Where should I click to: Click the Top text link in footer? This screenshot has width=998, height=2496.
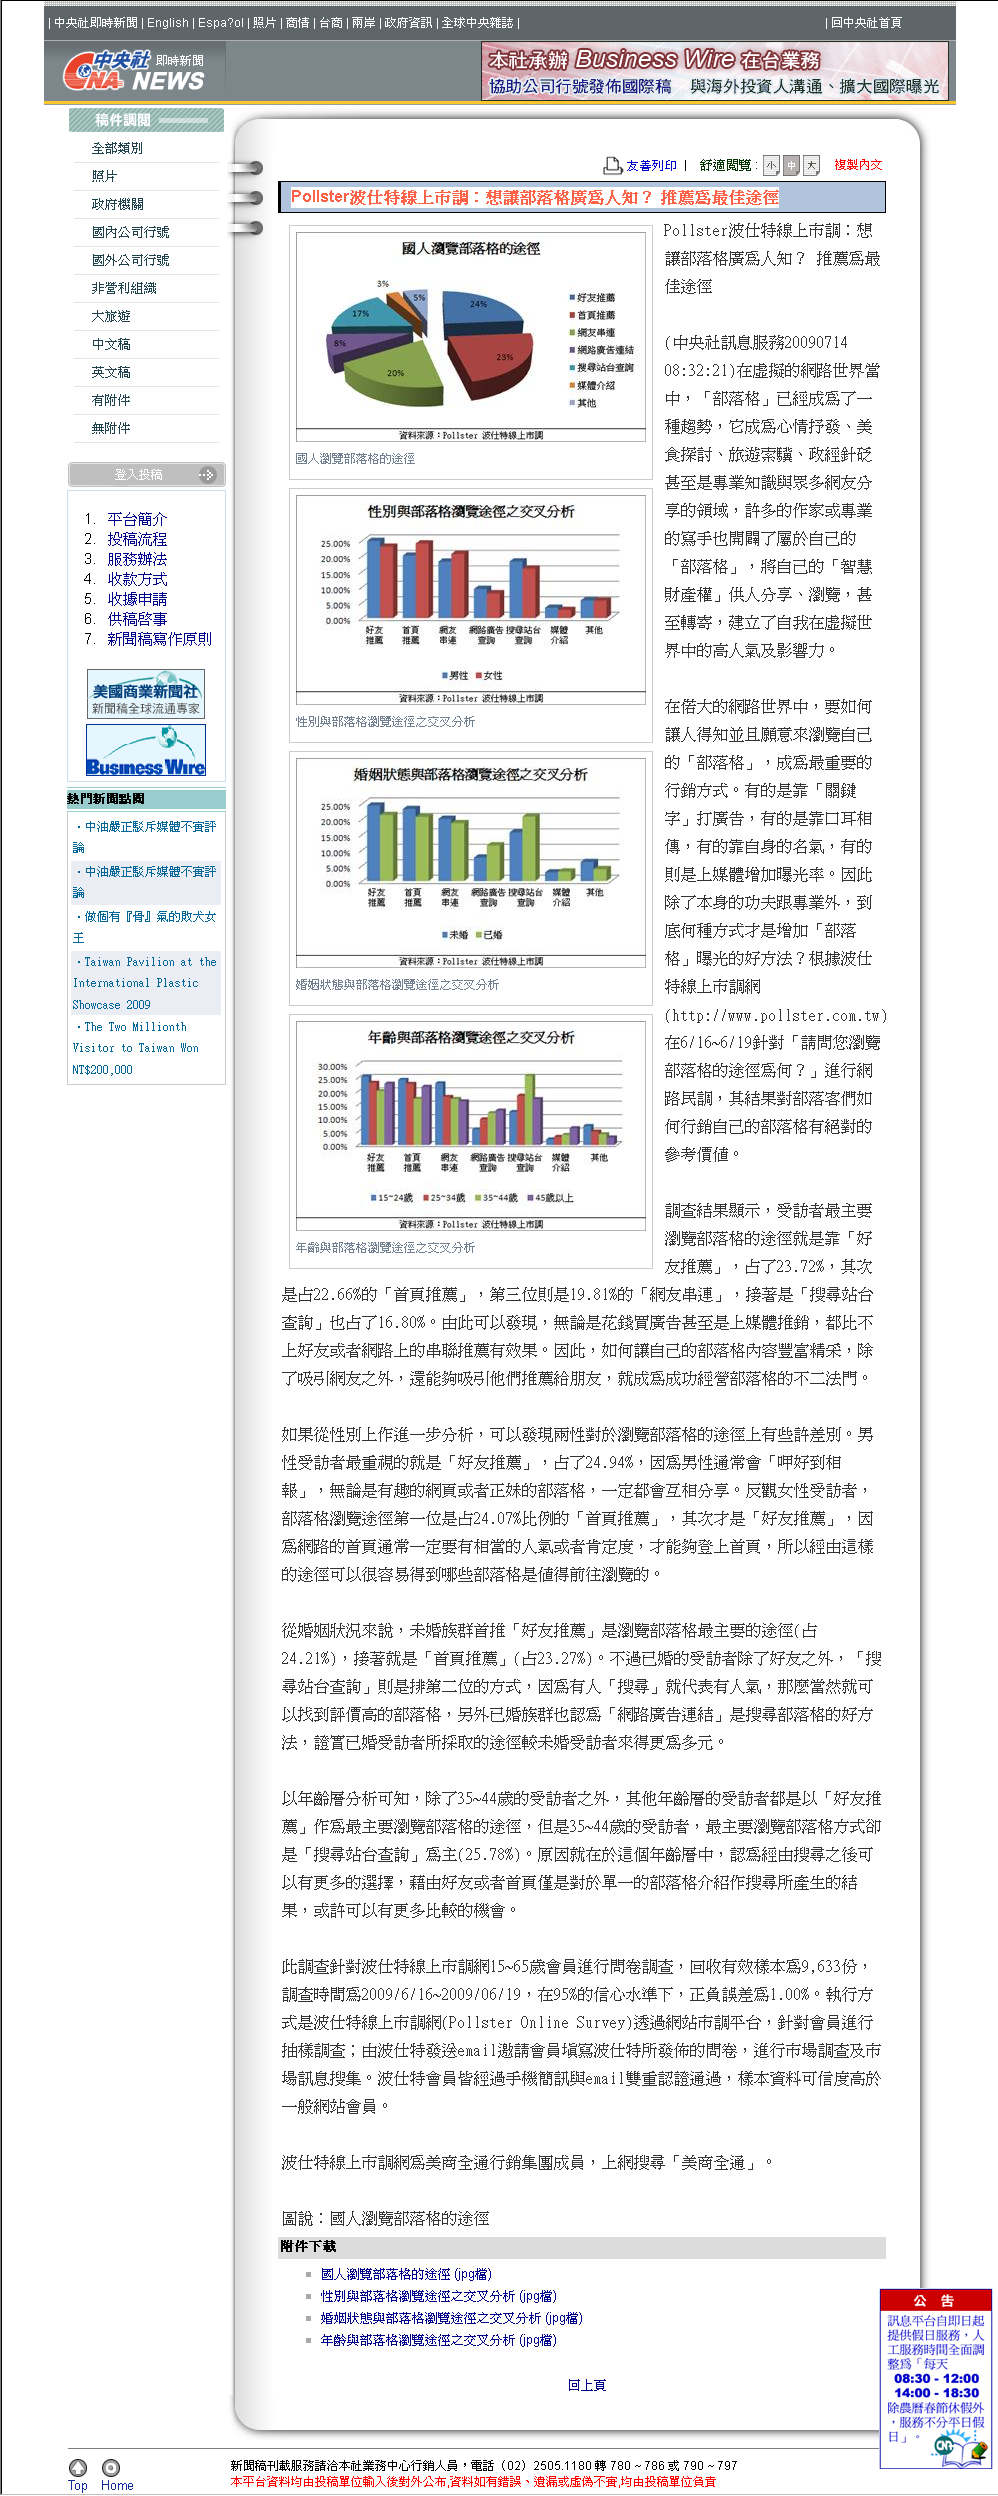pos(78,2485)
